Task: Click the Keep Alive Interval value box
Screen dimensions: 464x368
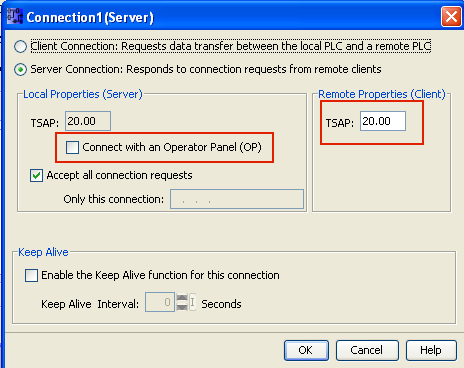Action: point(160,302)
